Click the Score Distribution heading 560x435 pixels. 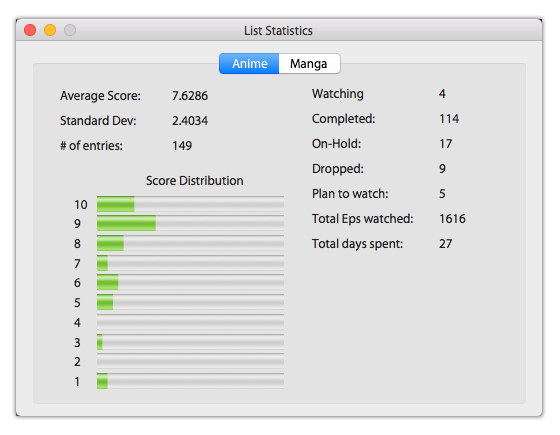coord(195,181)
